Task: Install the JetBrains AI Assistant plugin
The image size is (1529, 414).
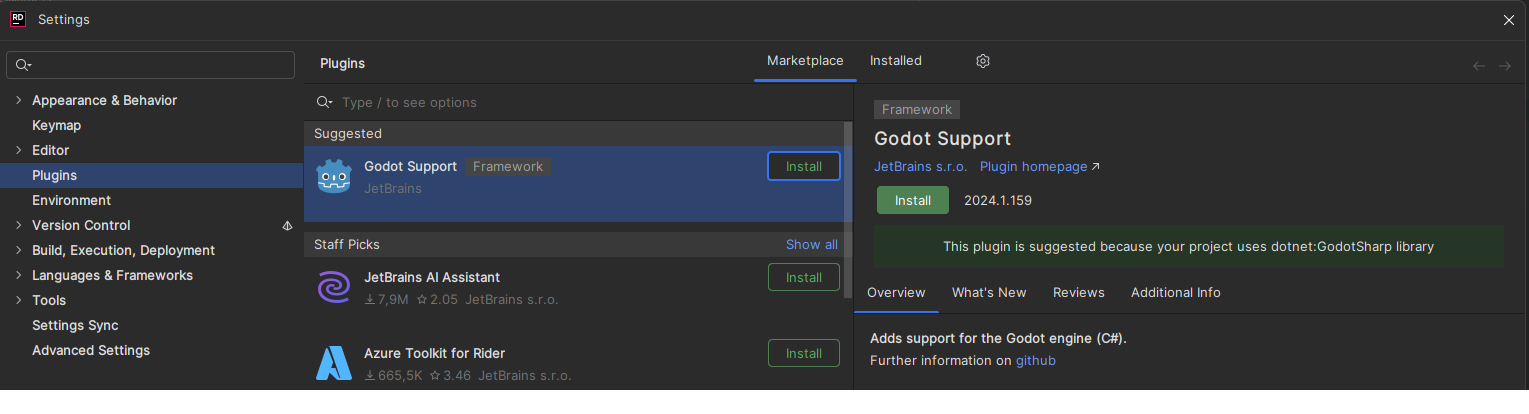Action: [803, 277]
